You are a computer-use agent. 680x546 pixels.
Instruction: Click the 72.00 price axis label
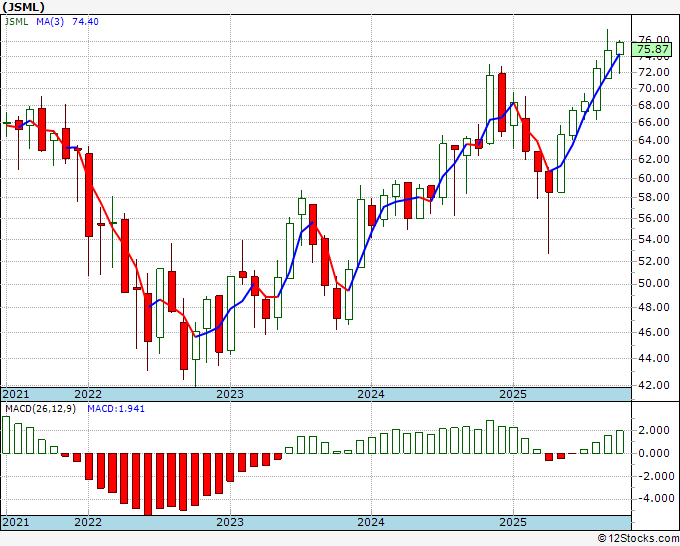click(656, 72)
